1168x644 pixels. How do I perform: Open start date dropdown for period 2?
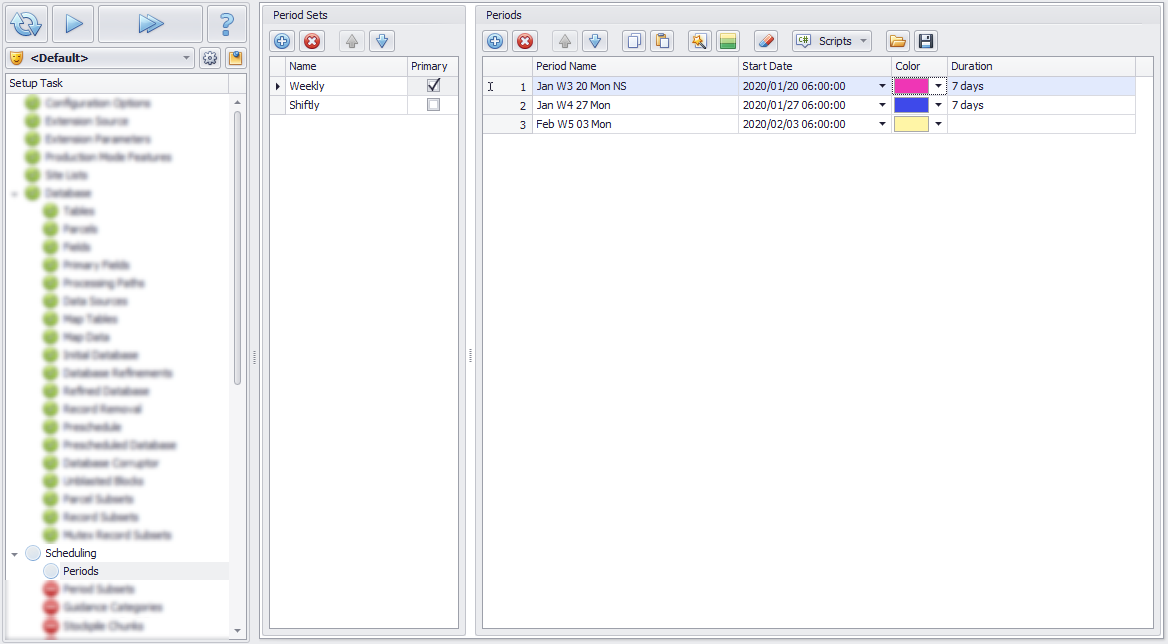(x=883, y=105)
